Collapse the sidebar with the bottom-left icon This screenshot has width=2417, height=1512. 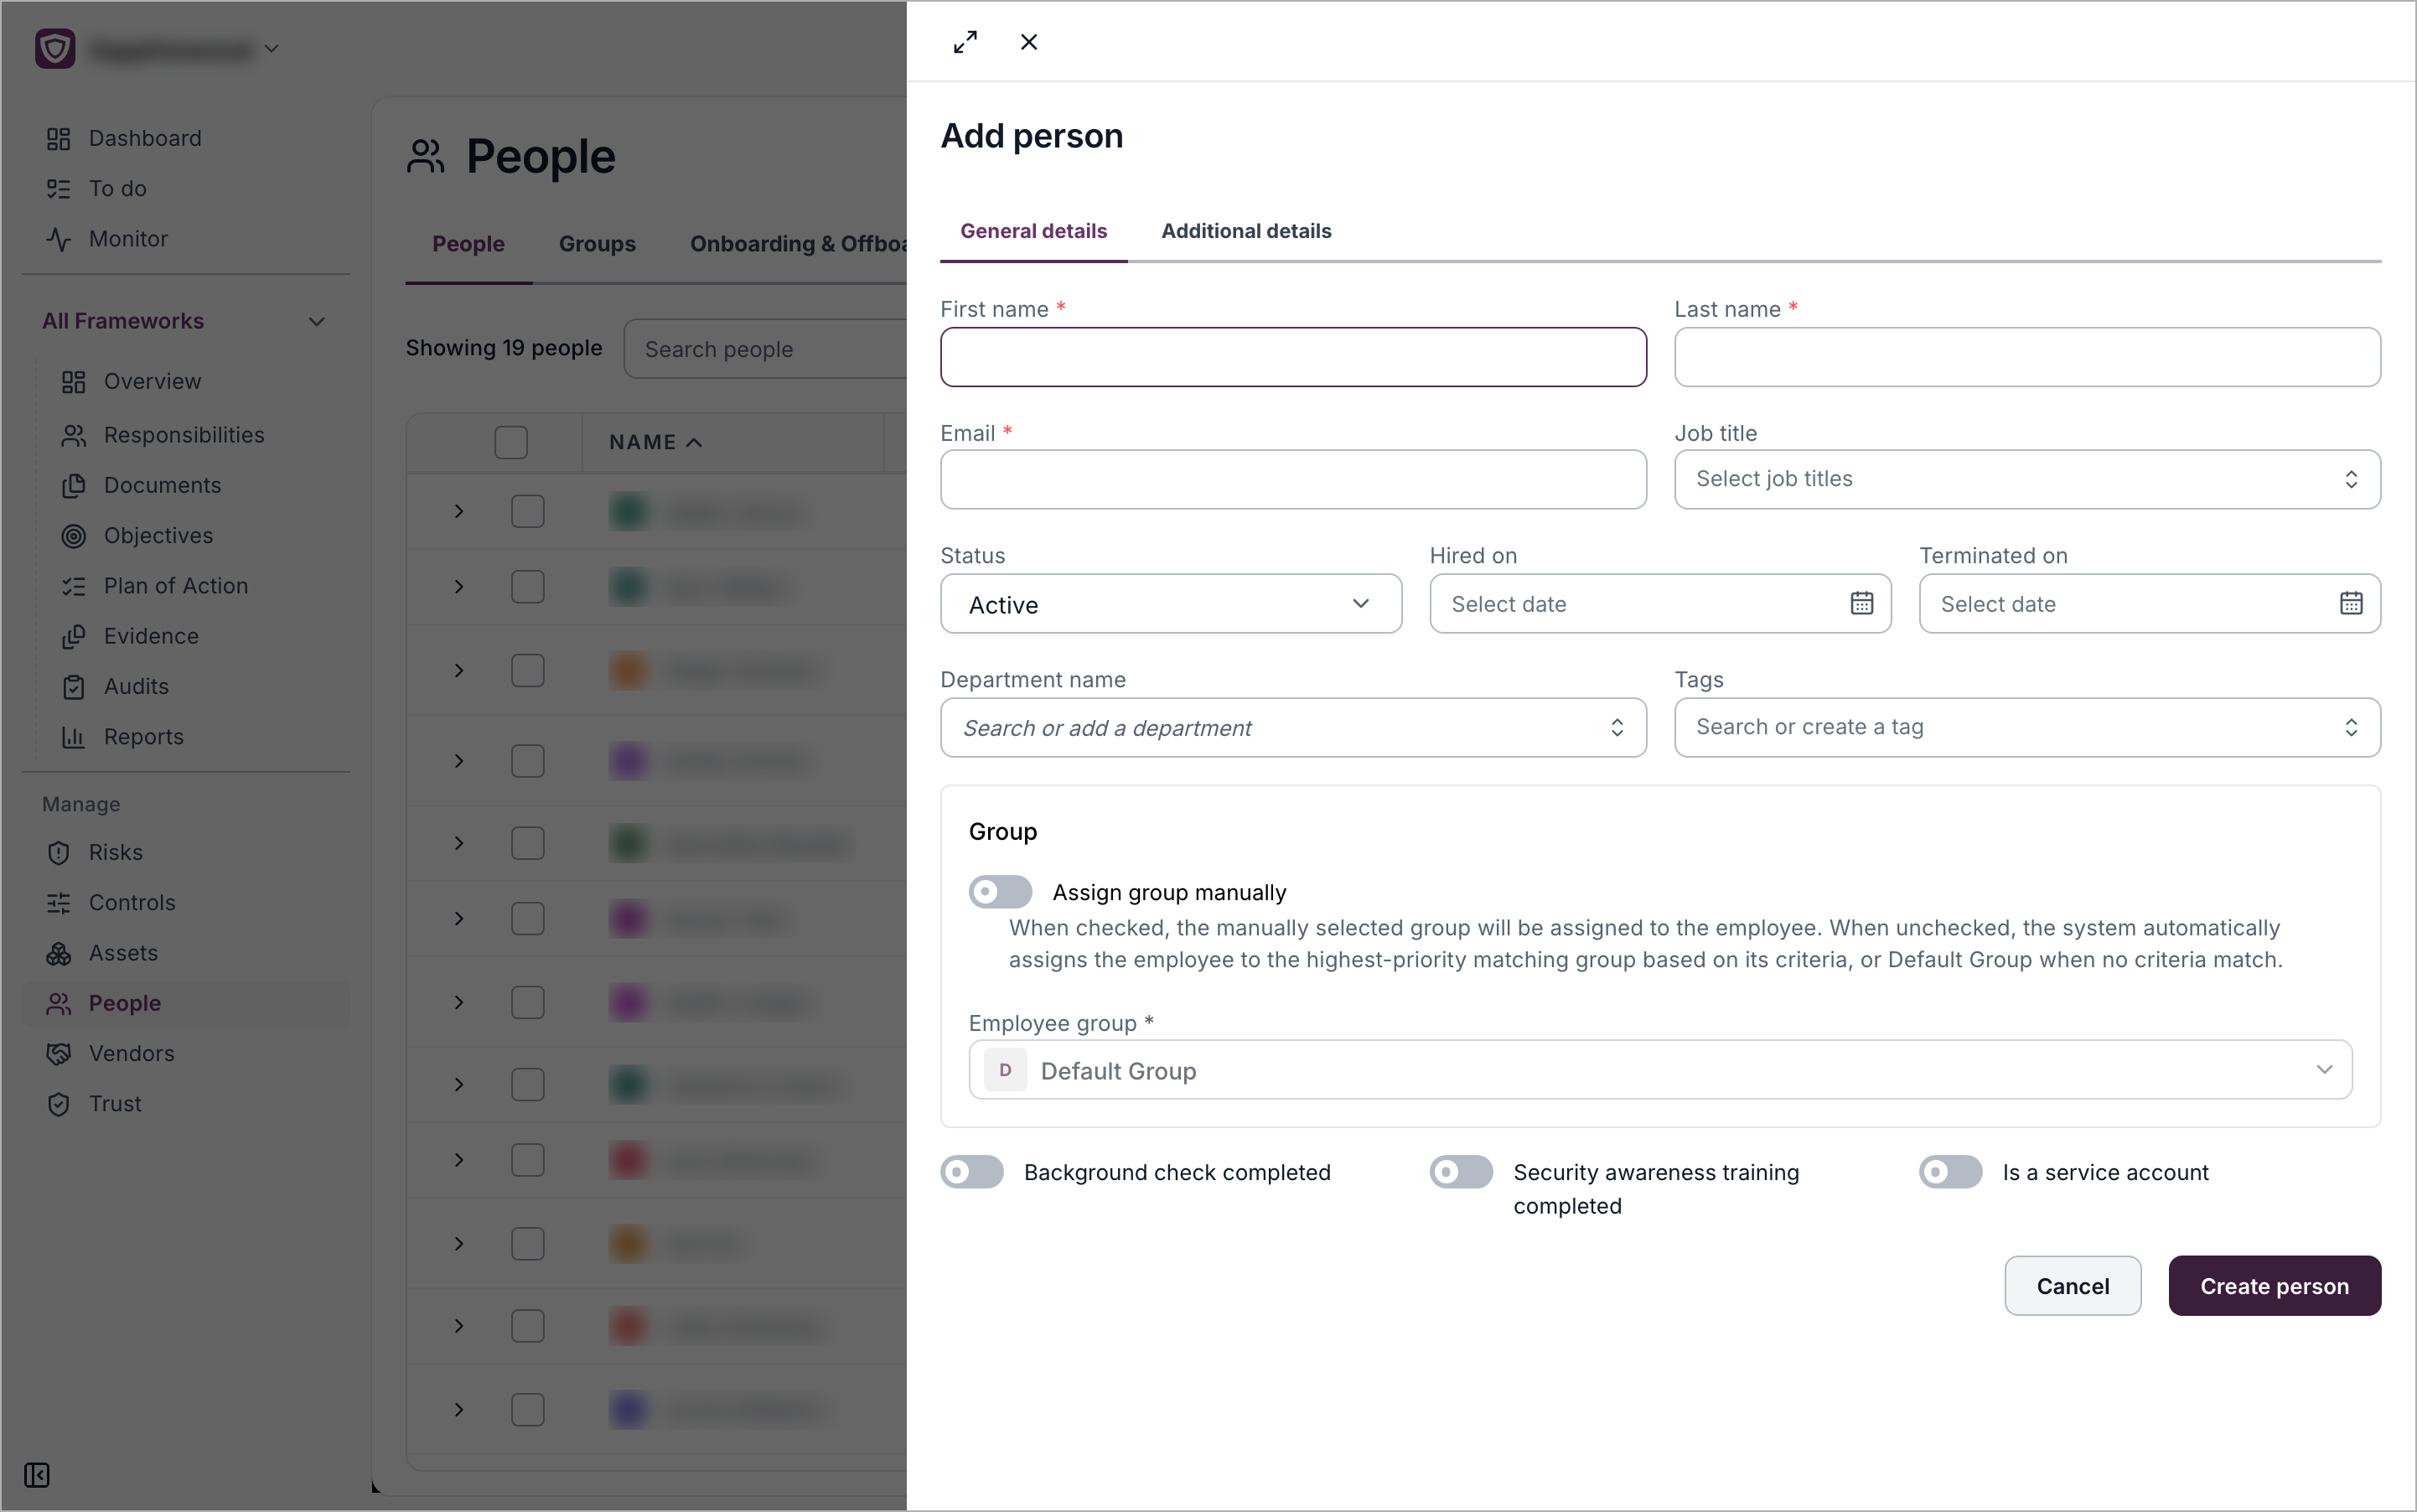pos(37,1475)
